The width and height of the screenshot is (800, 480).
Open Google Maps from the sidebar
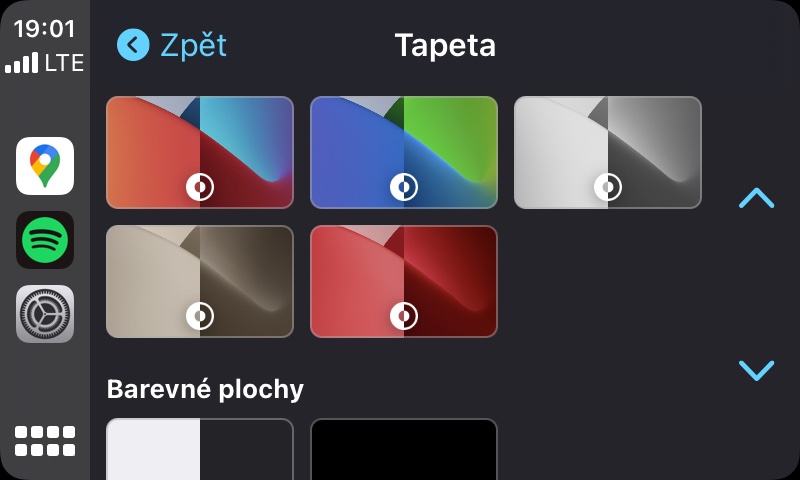click(x=45, y=166)
